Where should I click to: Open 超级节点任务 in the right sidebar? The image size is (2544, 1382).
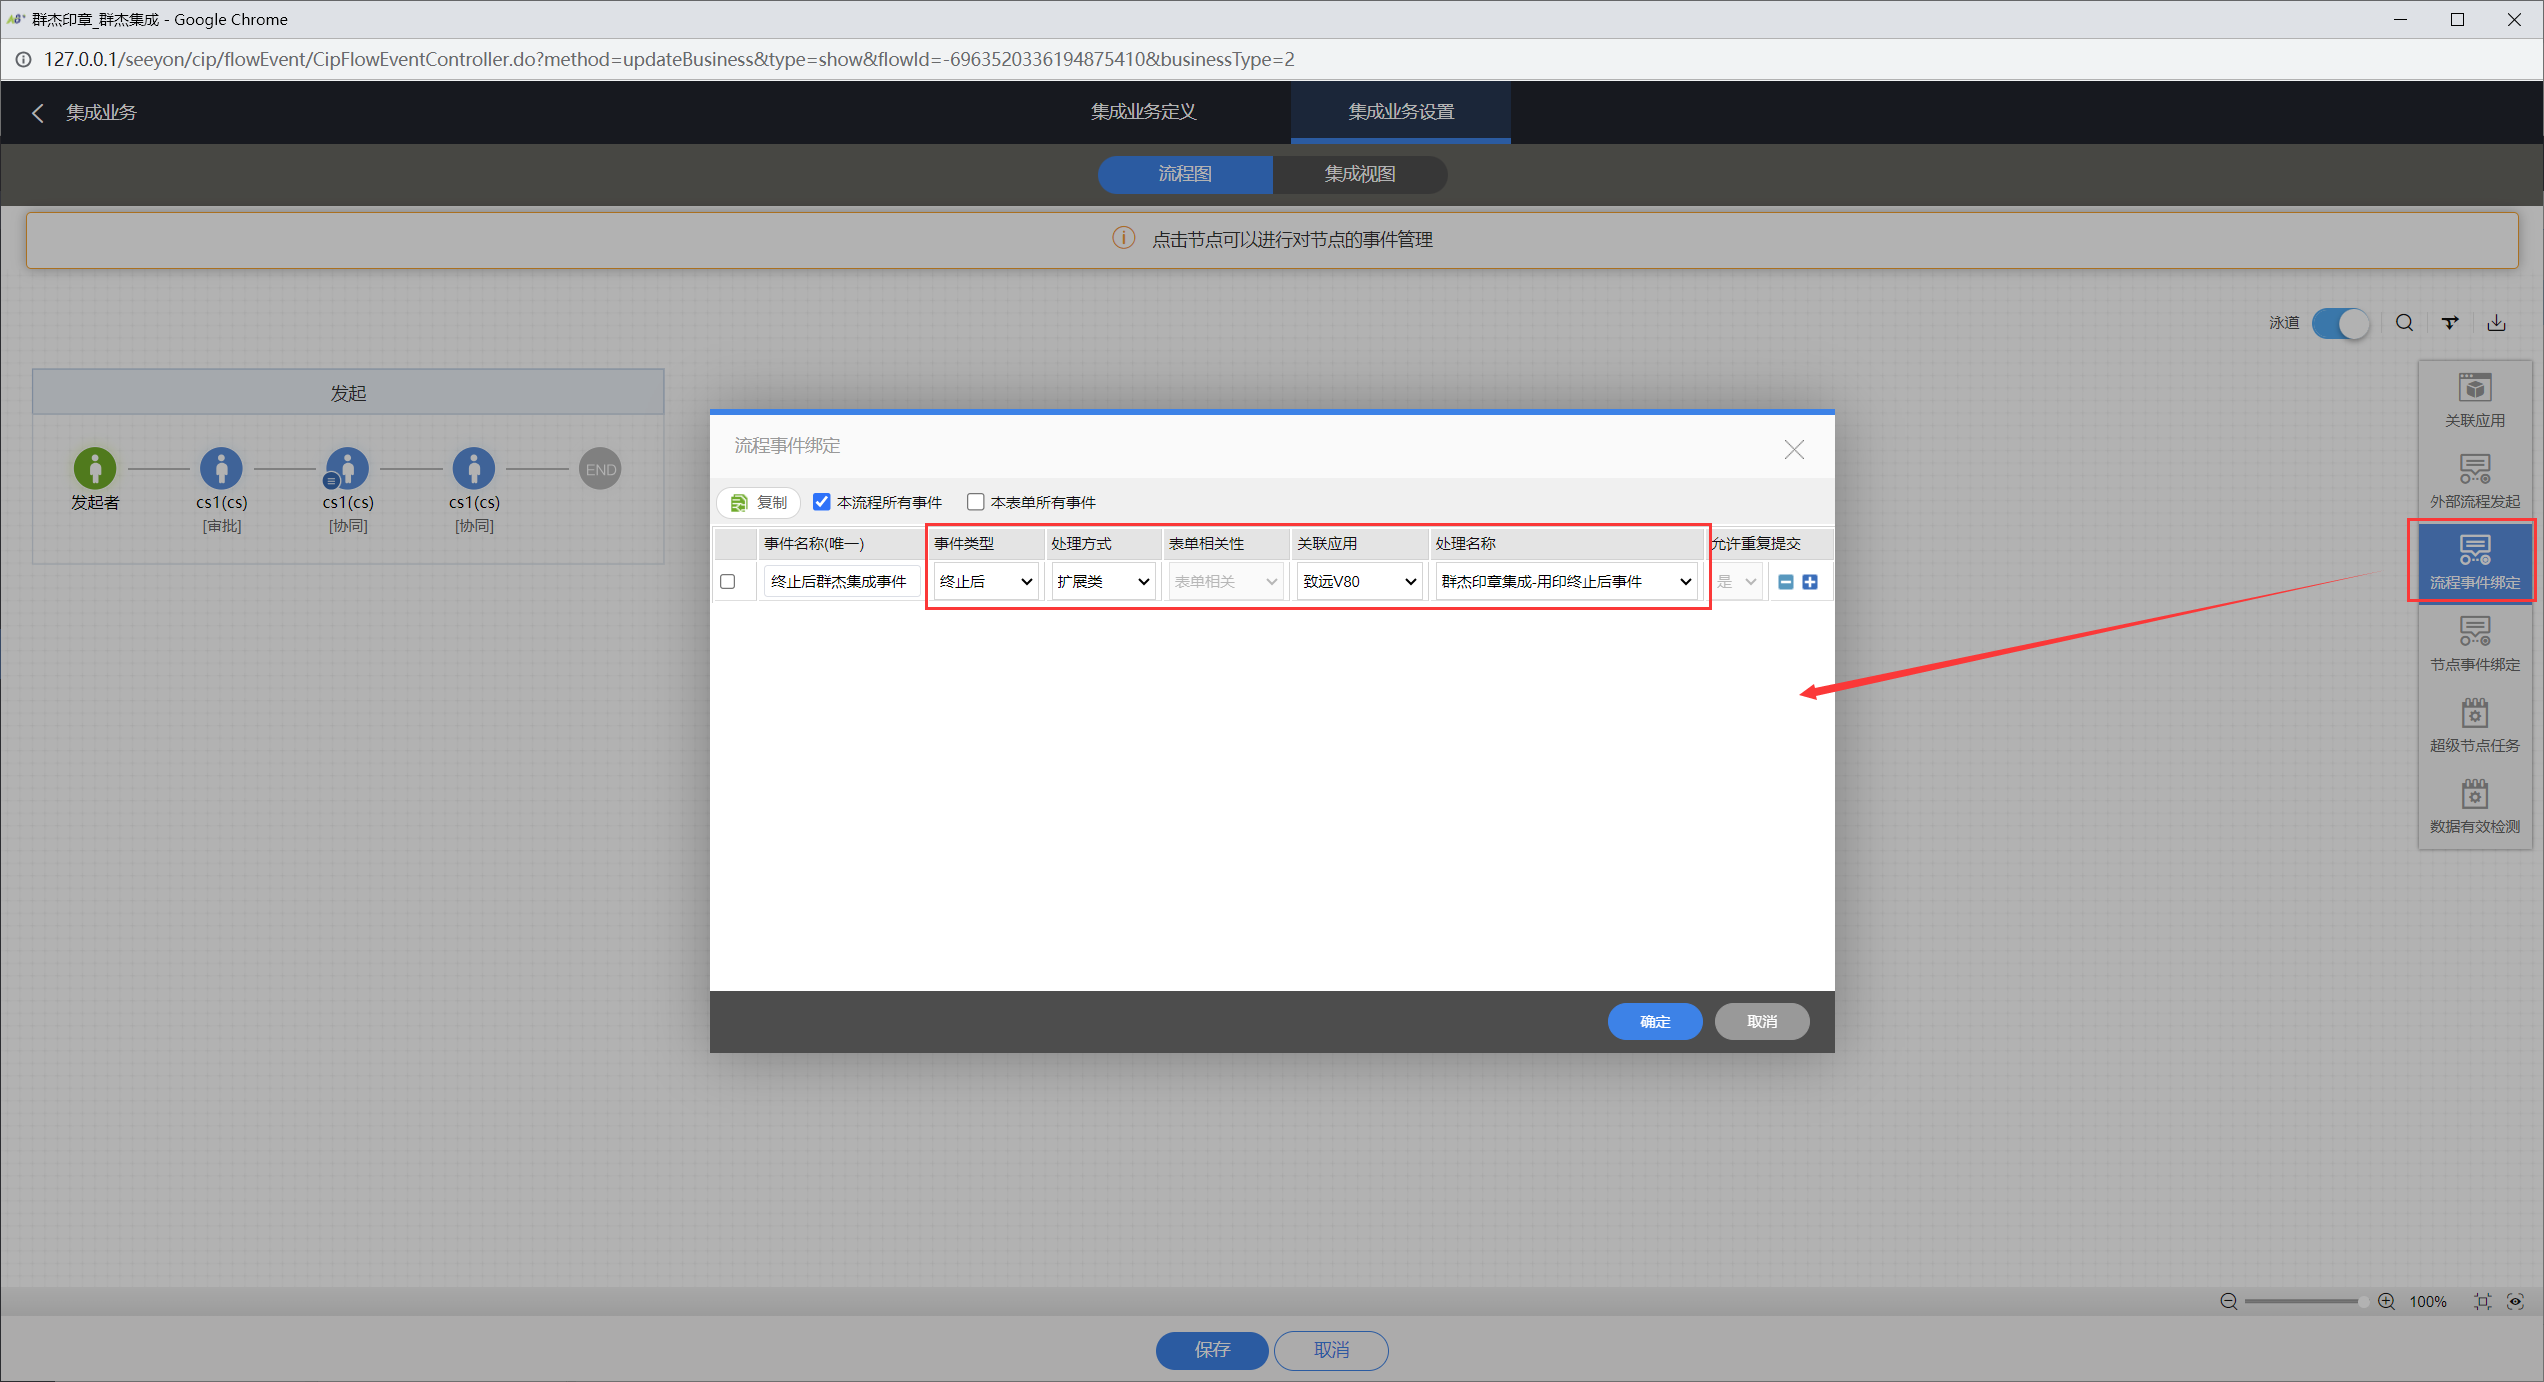click(2474, 724)
